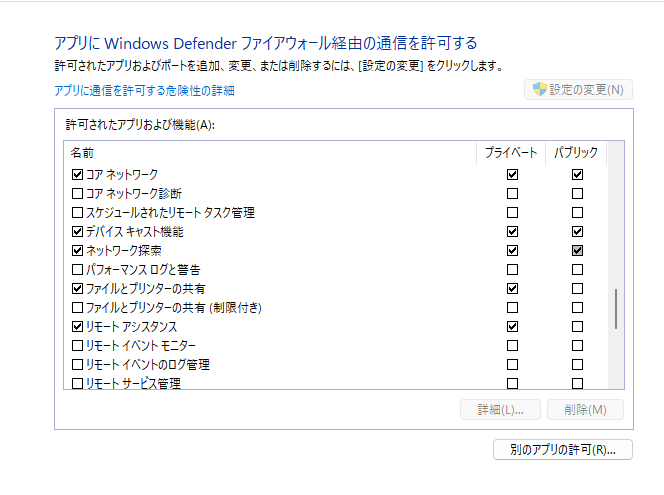Image resolution: width=664 pixels, height=495 pixels.
Task: Click the パブリック column header
Action: (577, 152)
